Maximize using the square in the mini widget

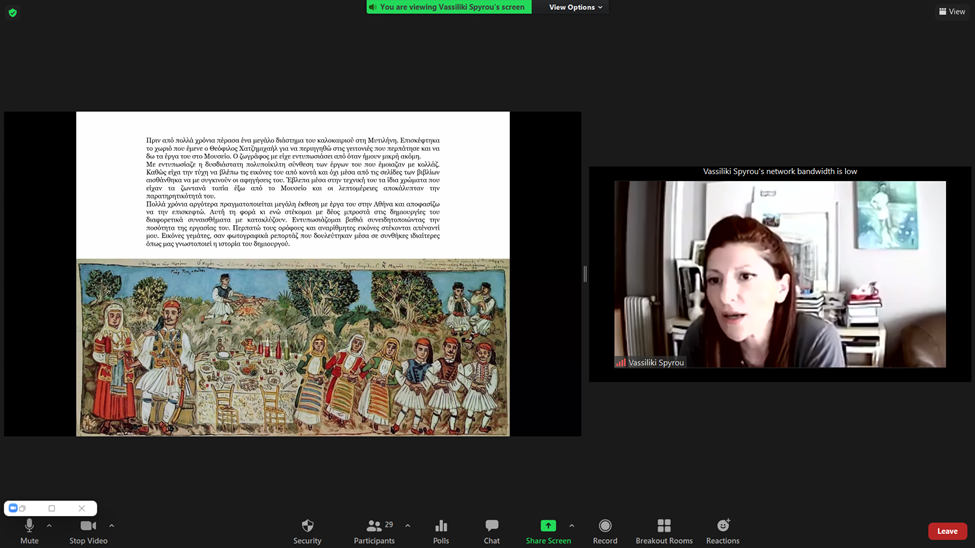click(x=52, y=508)
